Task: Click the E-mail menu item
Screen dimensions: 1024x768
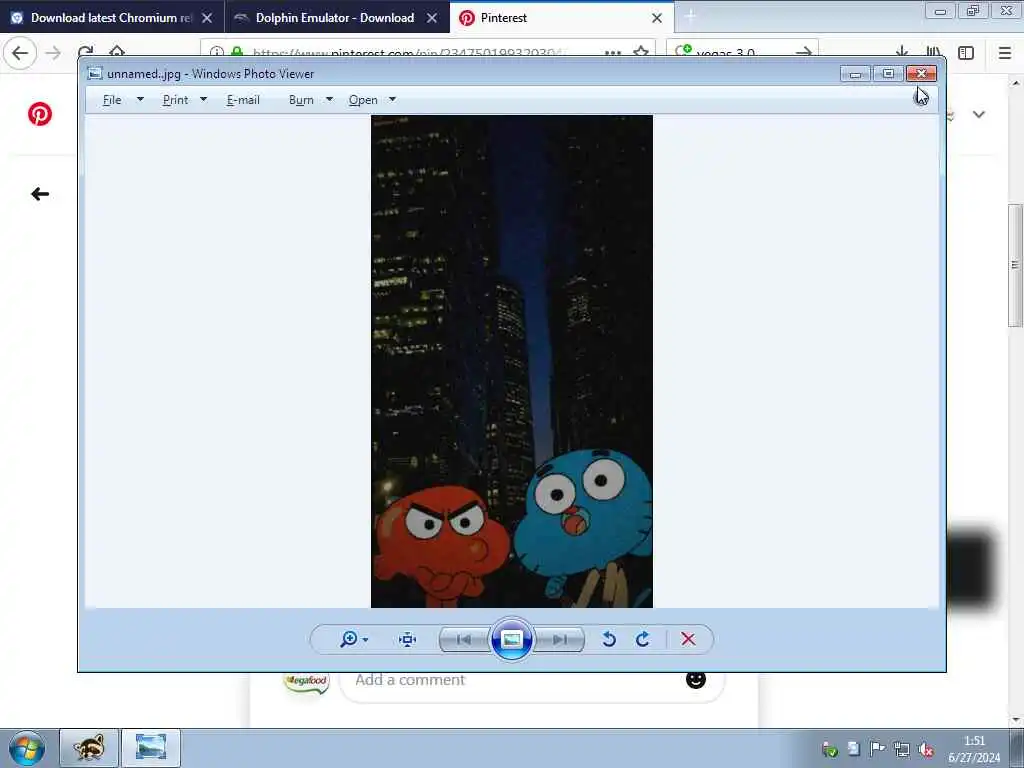Action: 243,100
